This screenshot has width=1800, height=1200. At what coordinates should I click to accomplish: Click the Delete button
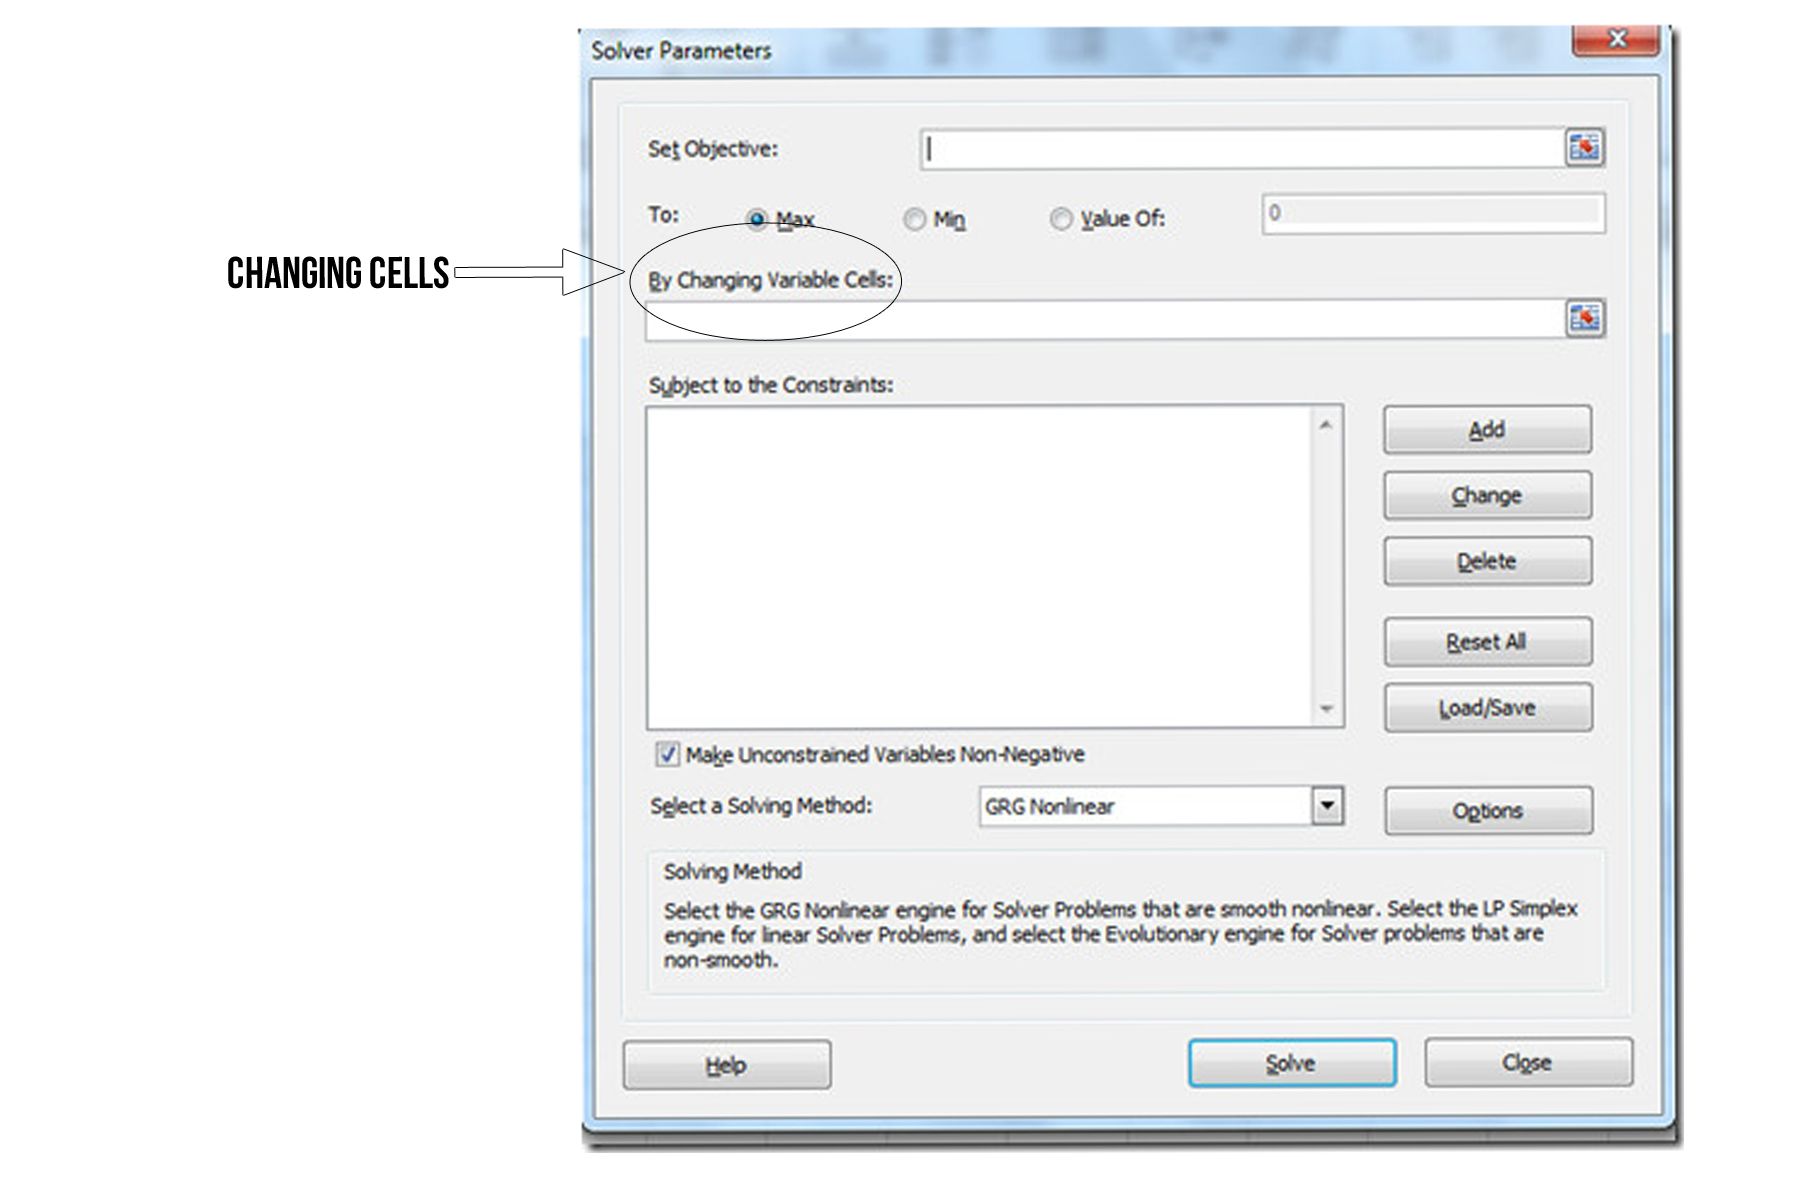(x=1487, y=561)
